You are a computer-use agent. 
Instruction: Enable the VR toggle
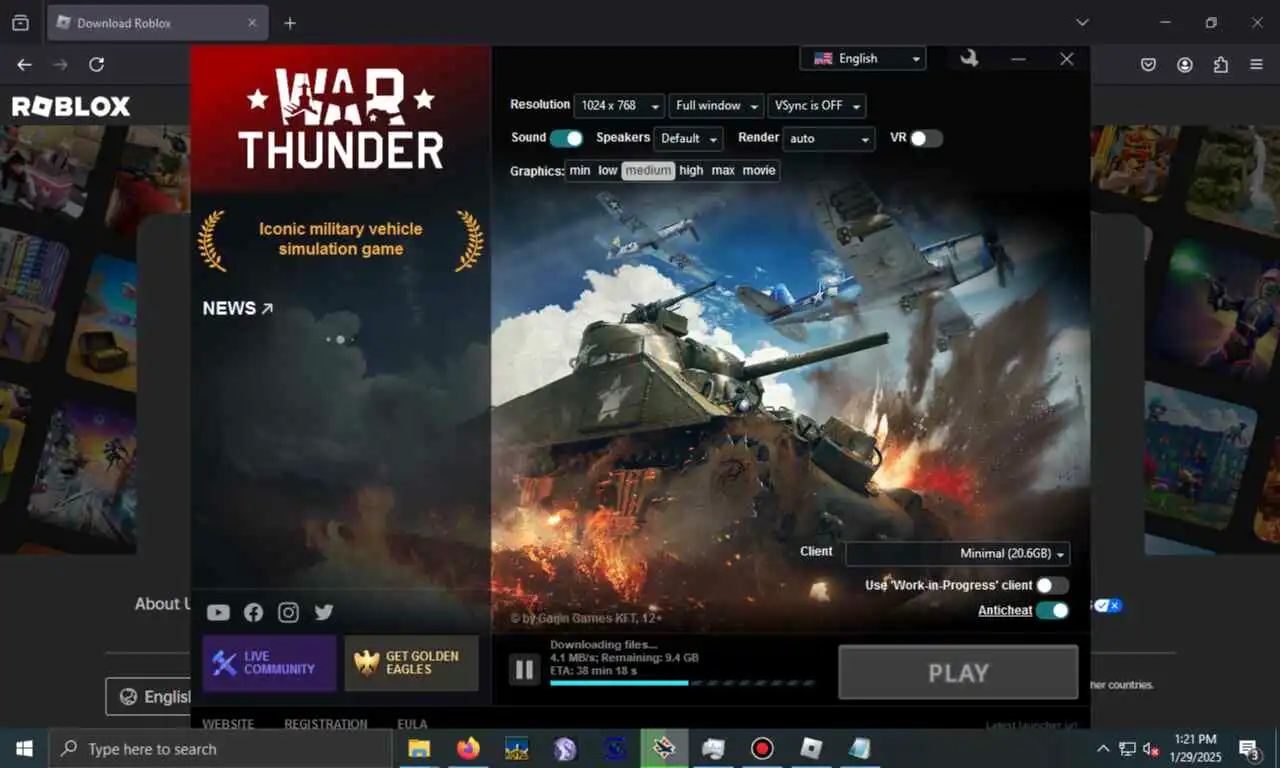(926, 138)
